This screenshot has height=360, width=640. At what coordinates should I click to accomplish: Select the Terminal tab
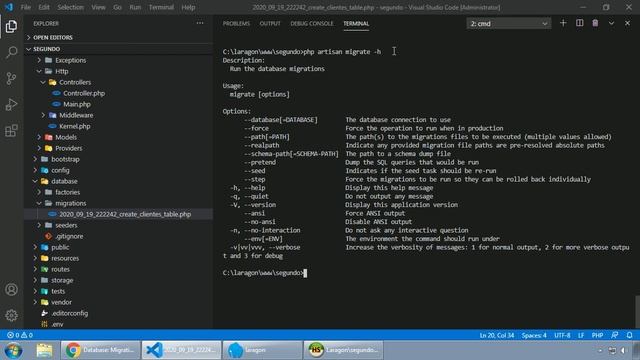click(x=356, y=24)
